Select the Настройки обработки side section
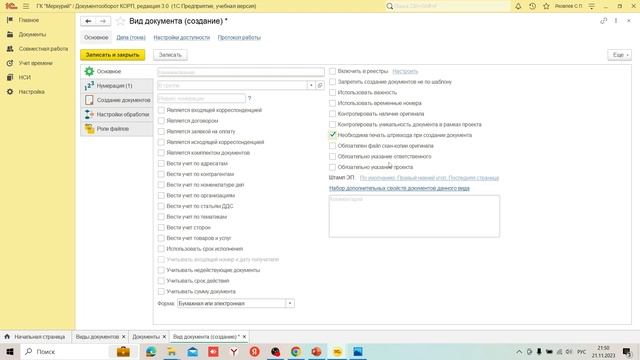 click(x=117, y=114)
